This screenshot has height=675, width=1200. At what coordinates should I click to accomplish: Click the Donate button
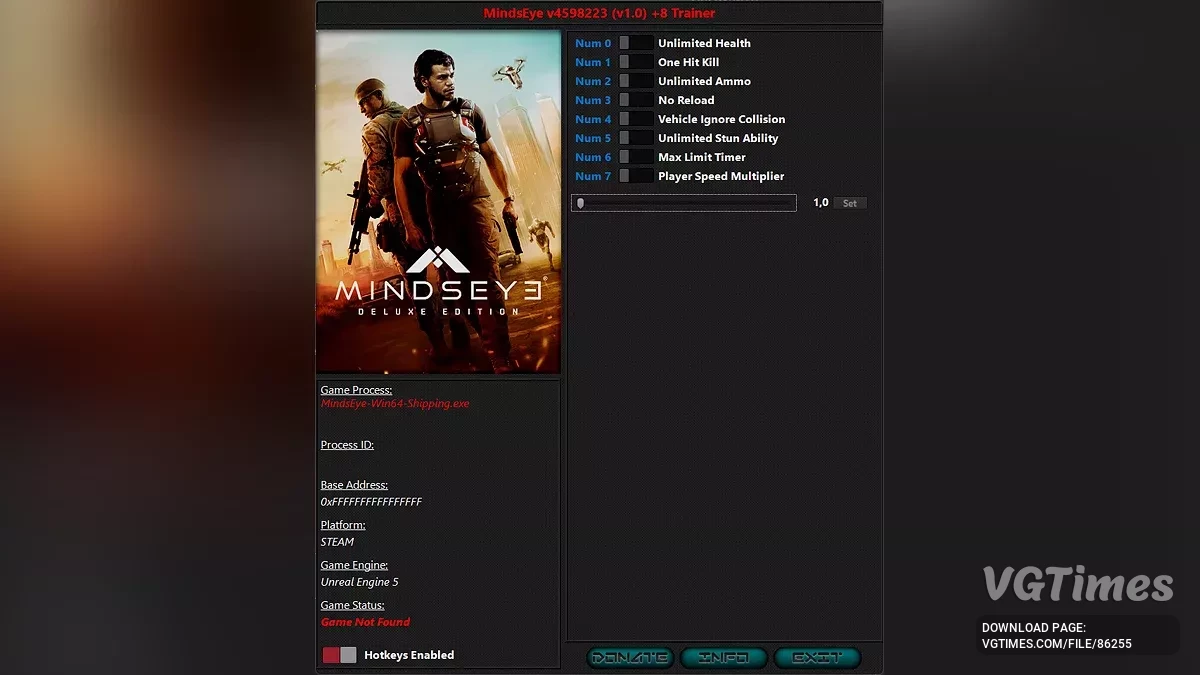point(629,658)
